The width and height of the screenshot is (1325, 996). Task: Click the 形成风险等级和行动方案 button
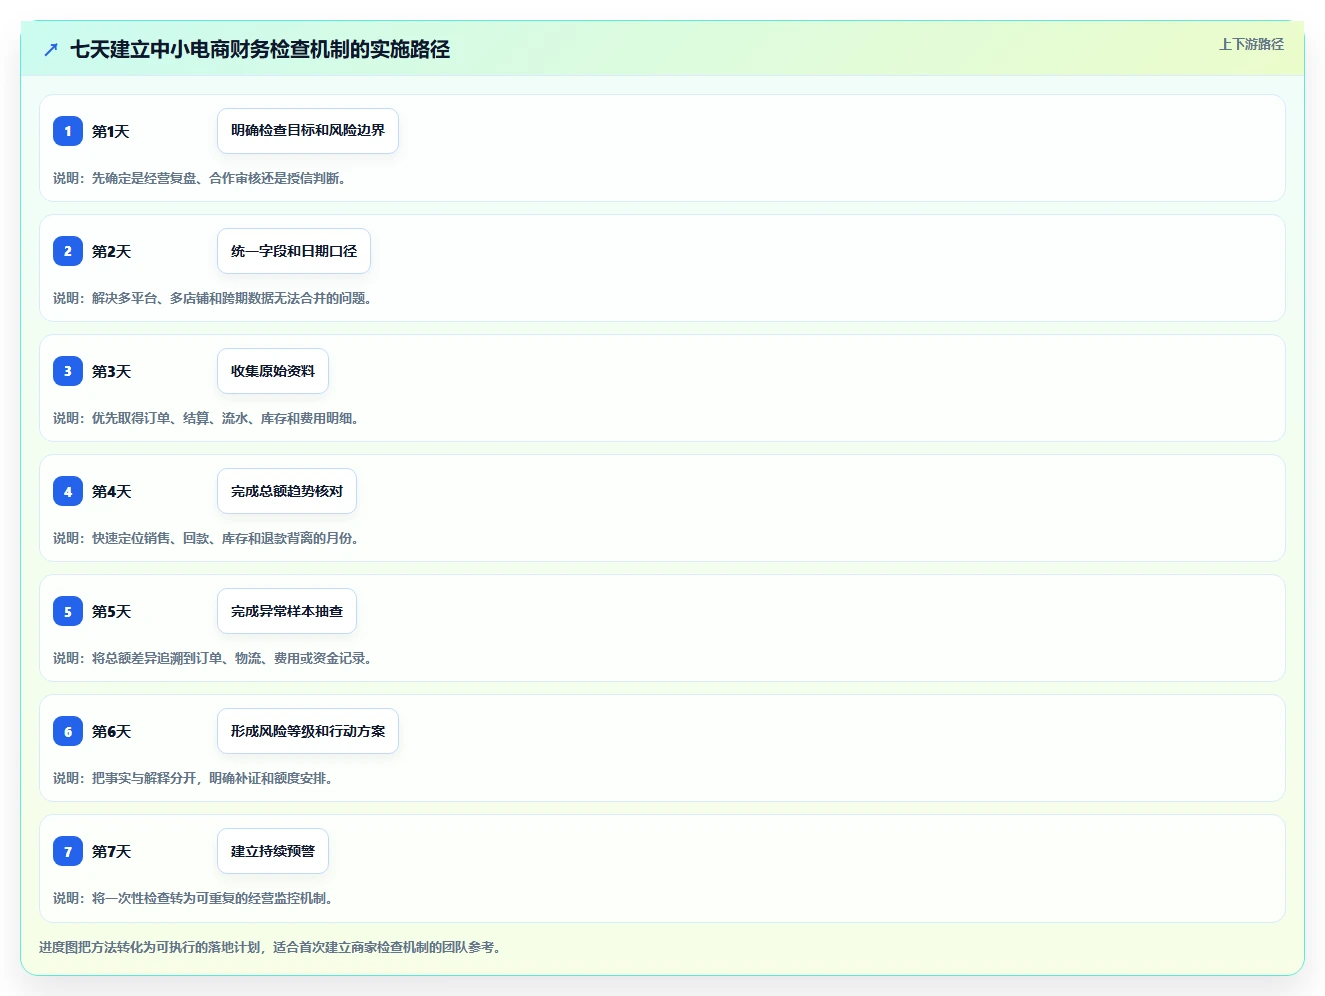click(x=308, y=731)
